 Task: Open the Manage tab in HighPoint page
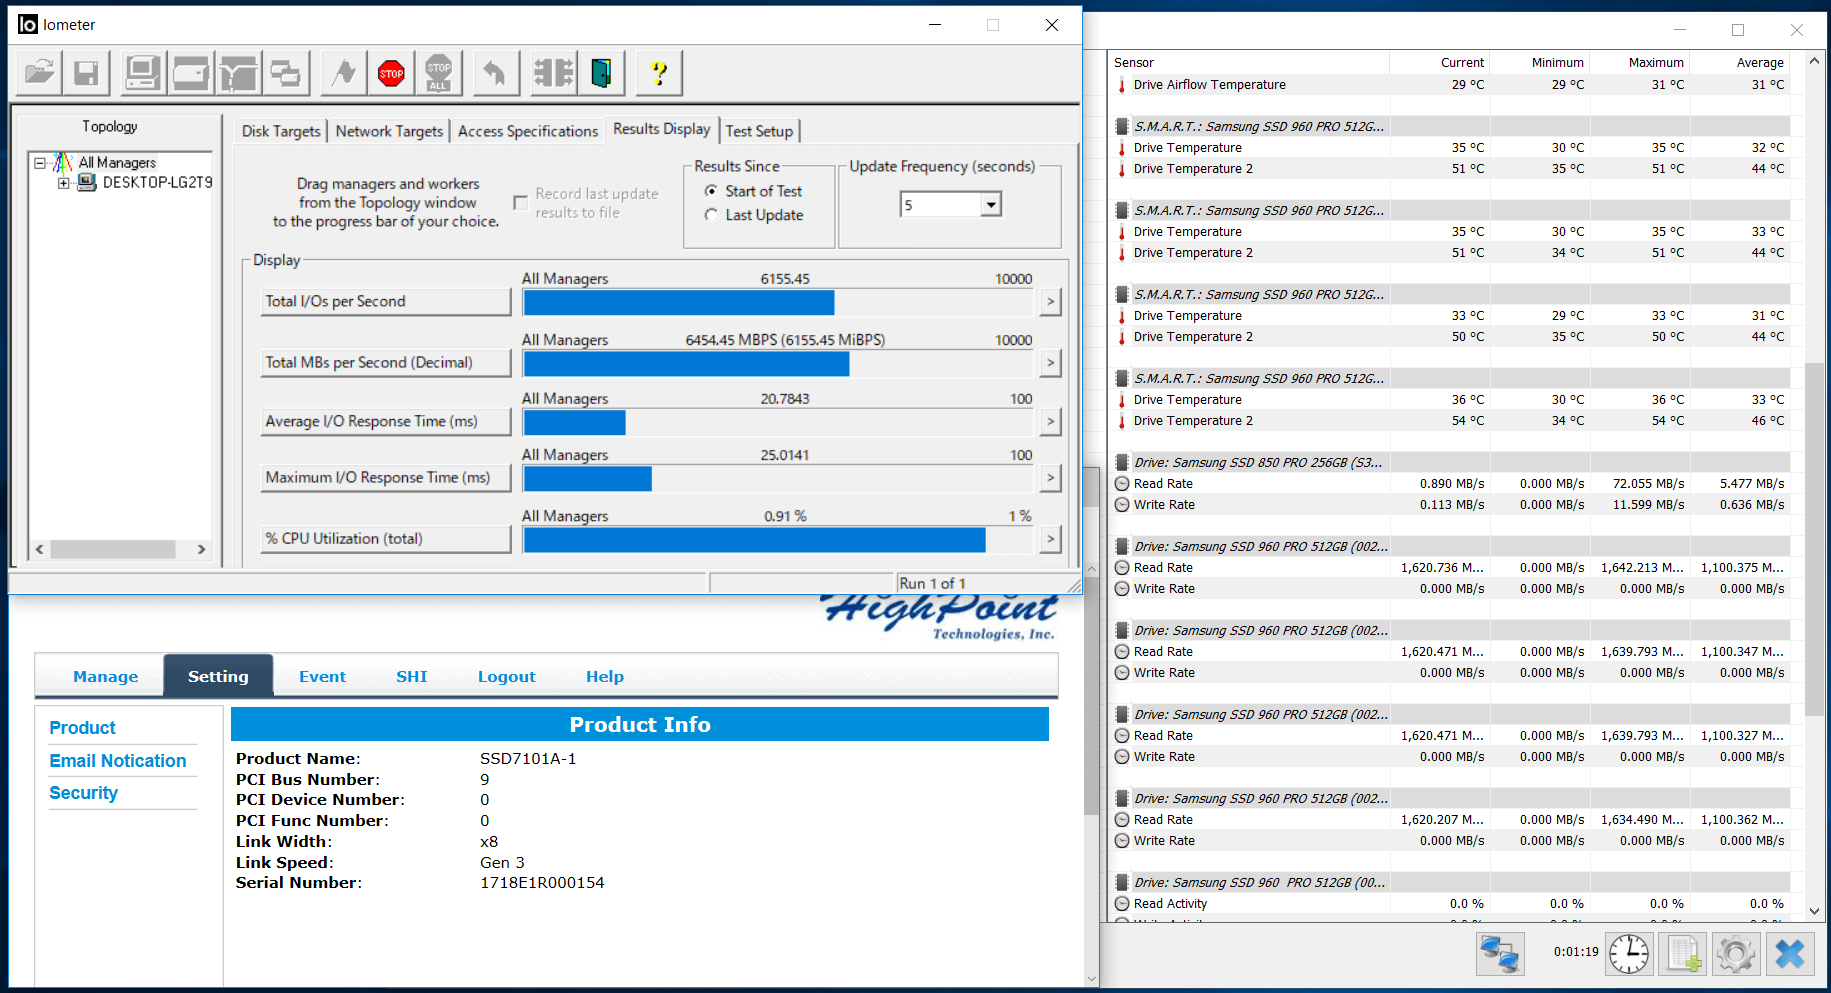tap(106, 677)
